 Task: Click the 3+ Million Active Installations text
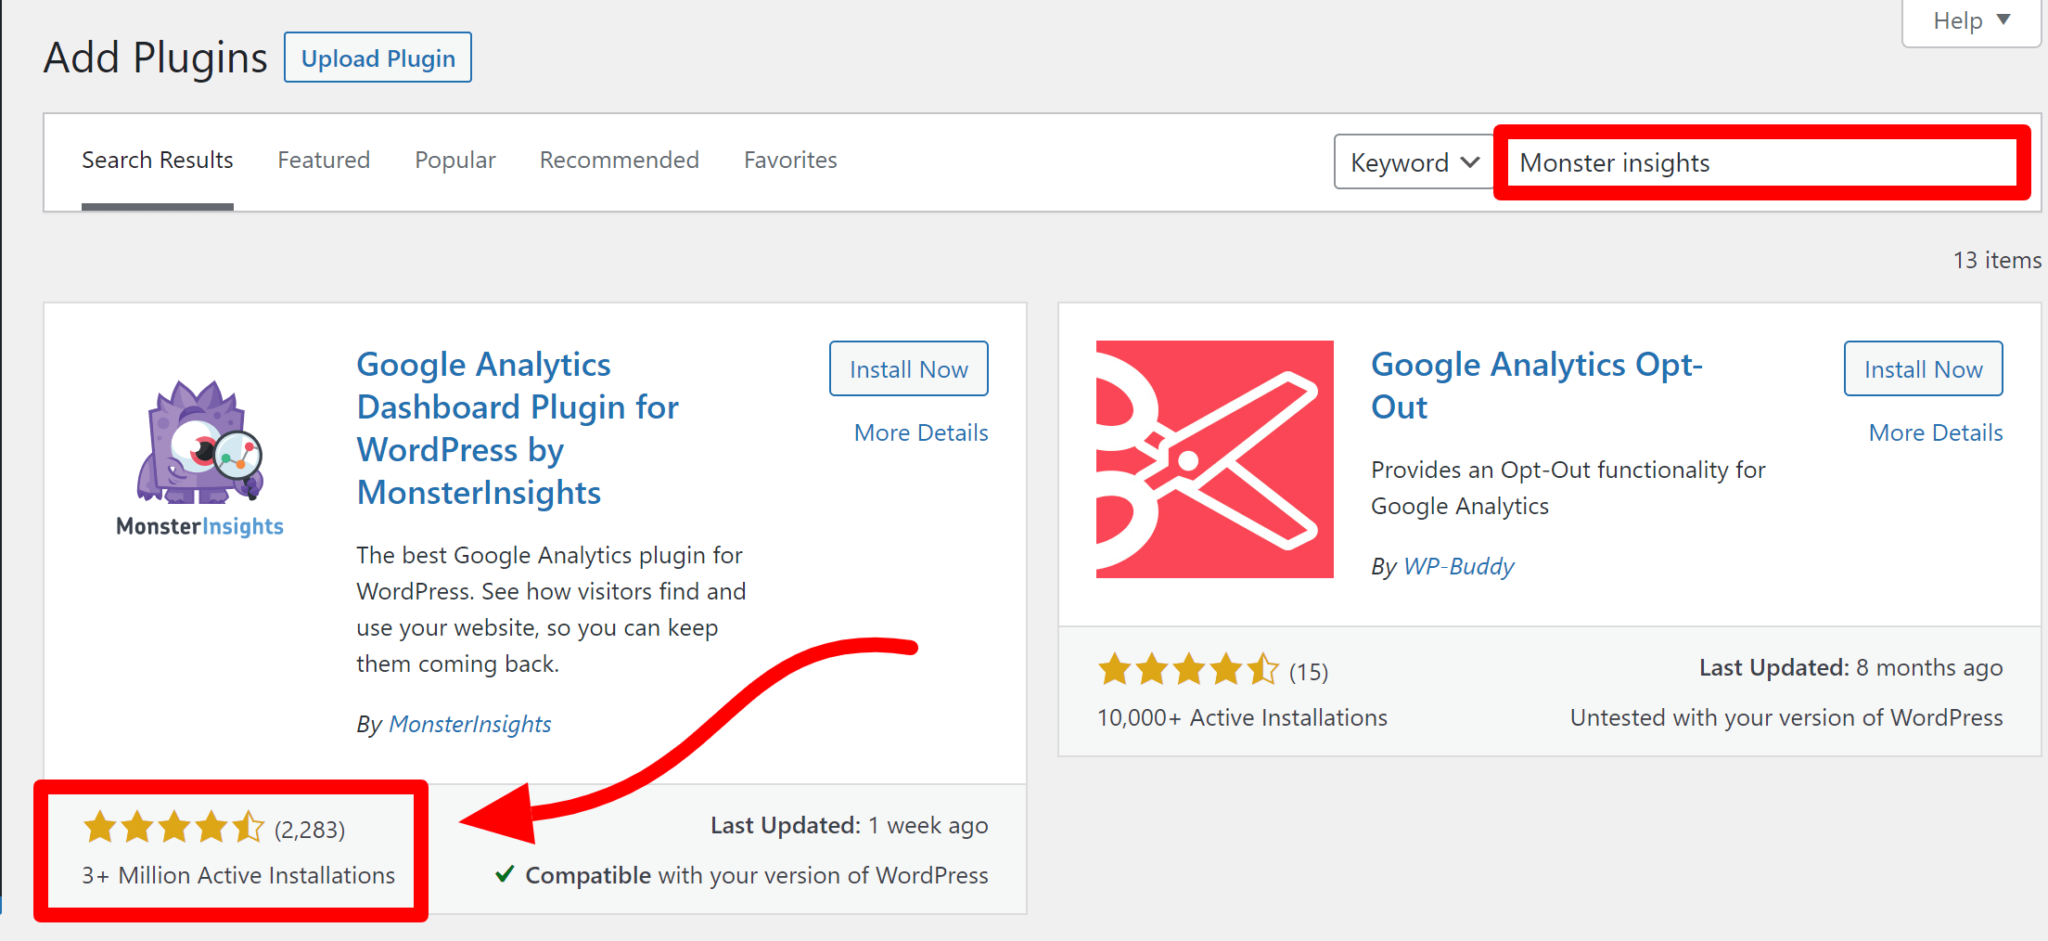(x=238, y=875)
